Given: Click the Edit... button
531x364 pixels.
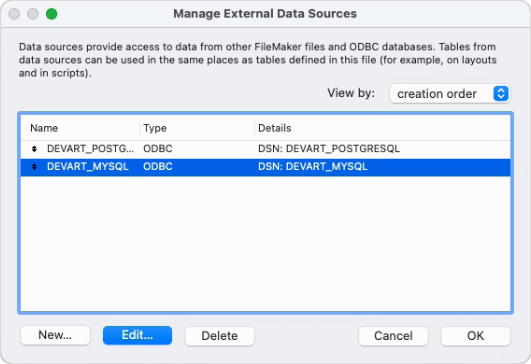Looking at the screenshot, I should click(x=137, y=335).
